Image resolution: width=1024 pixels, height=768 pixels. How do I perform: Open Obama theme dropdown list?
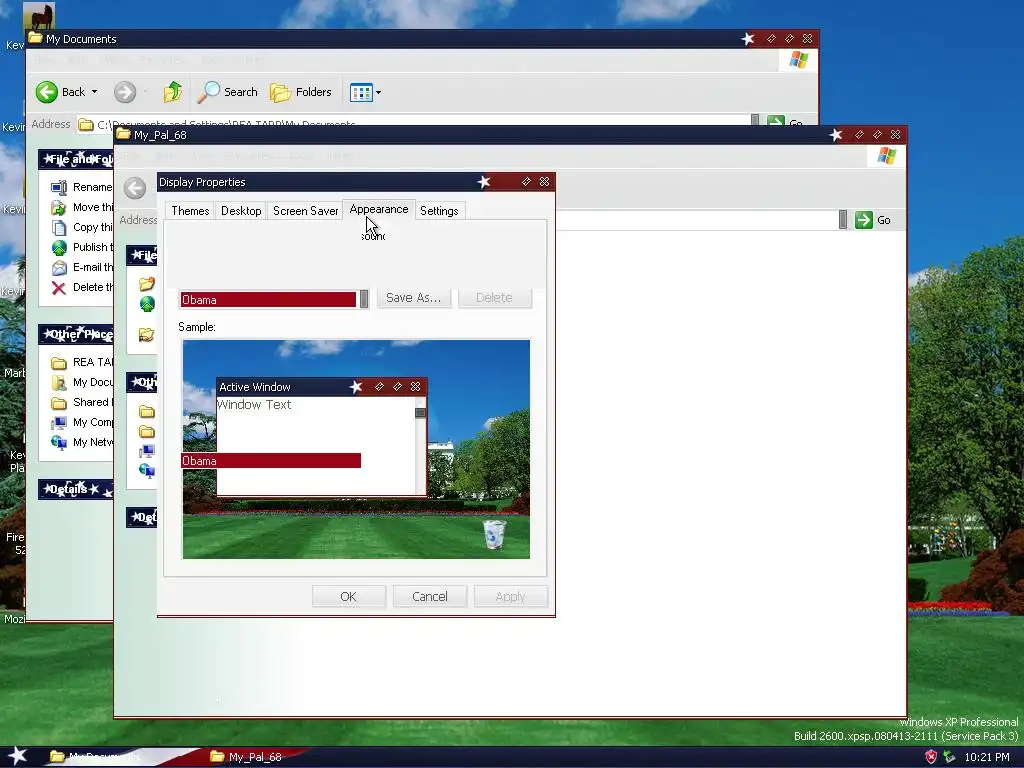coord(364,299)
